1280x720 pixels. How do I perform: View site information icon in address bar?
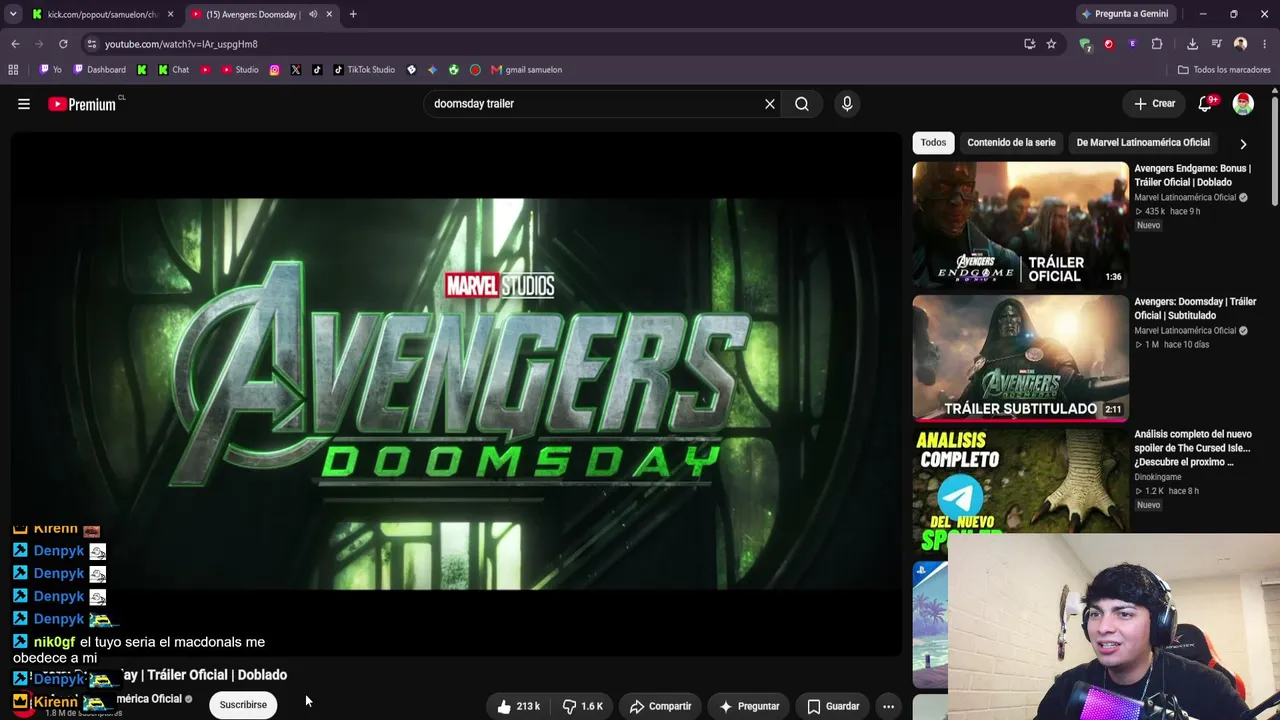[x=91, y=44]
